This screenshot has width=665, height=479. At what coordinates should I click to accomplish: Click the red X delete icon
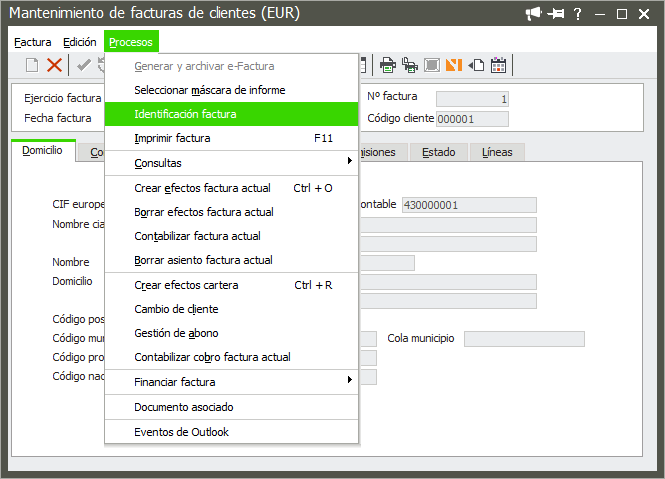point(54,65)
